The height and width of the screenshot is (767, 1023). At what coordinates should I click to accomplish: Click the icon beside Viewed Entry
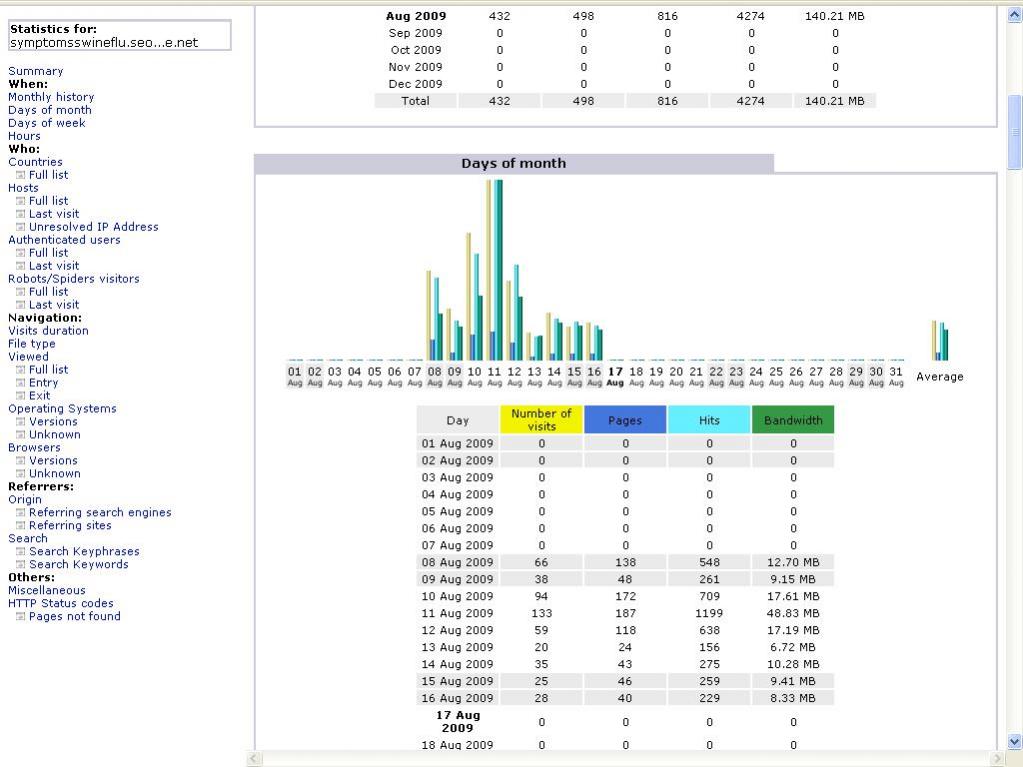[x=20, y=383]
